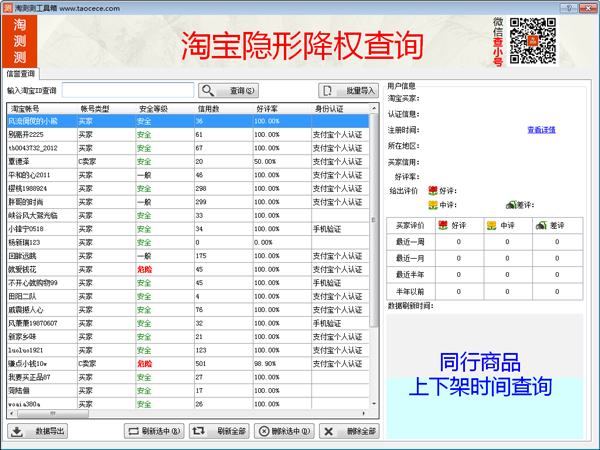Switch to the 信誉查询 tab

(x=21, y=73)
